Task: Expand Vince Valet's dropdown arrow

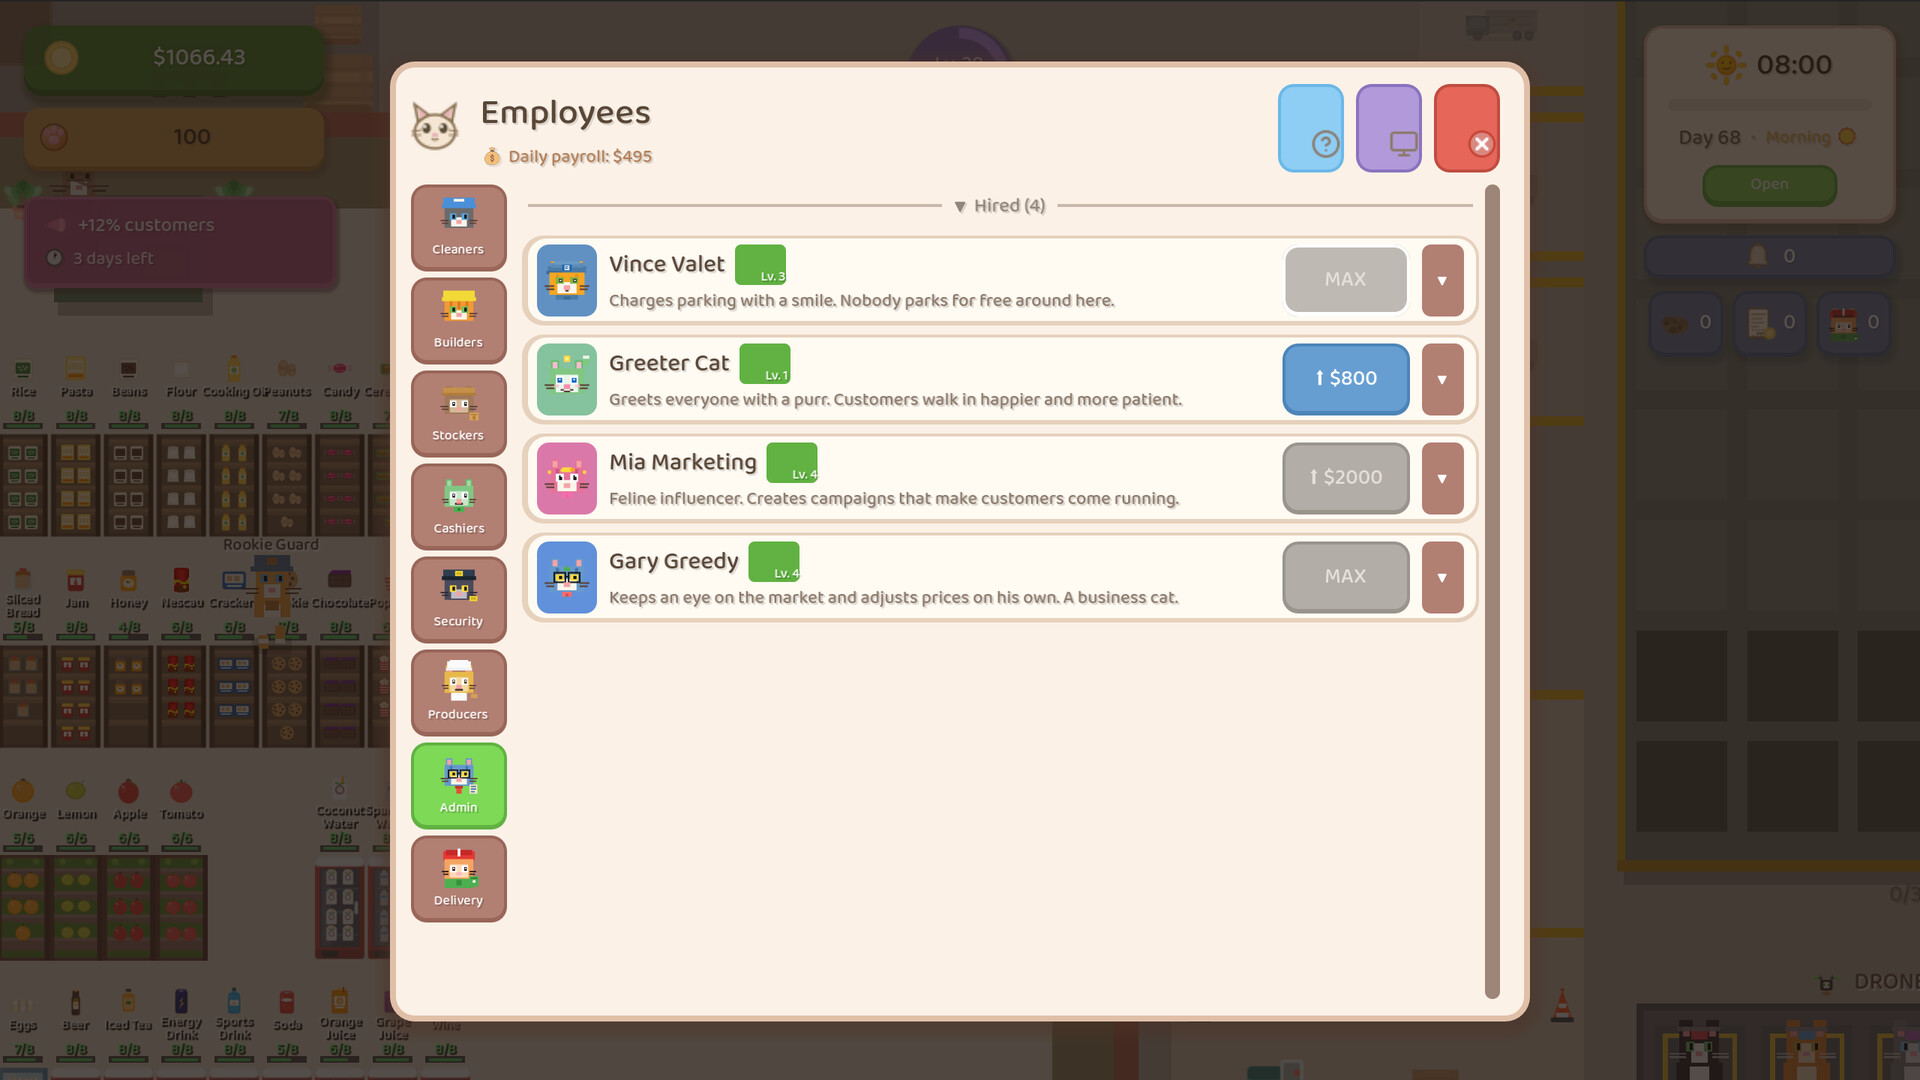Action: (1442, 281)
